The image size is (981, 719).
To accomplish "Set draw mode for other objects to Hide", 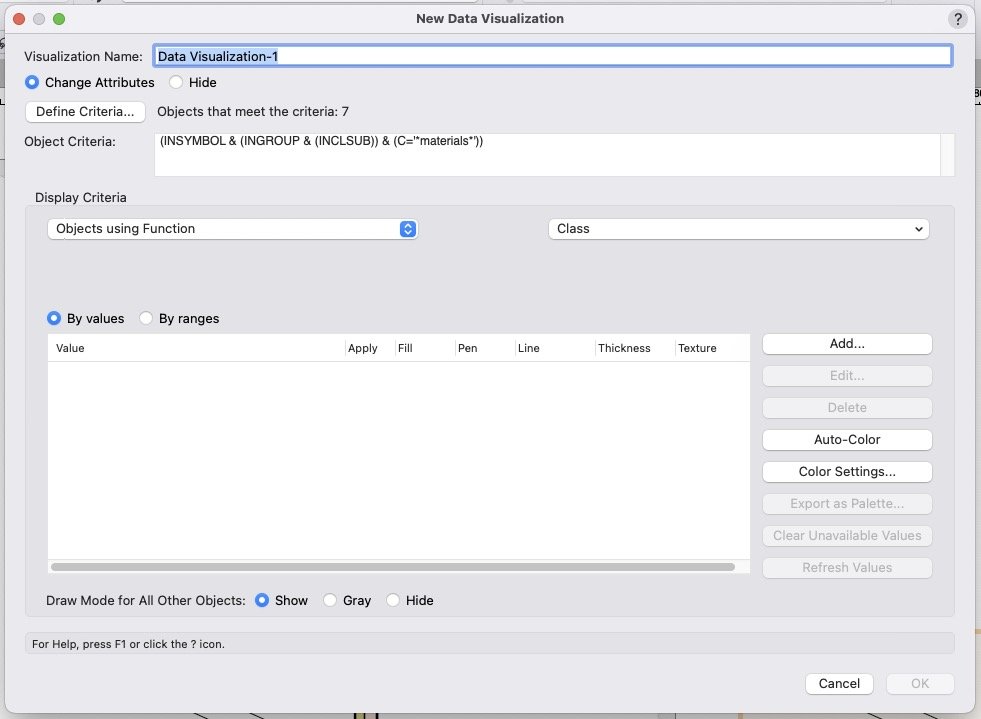I will [x=393, y=600].
